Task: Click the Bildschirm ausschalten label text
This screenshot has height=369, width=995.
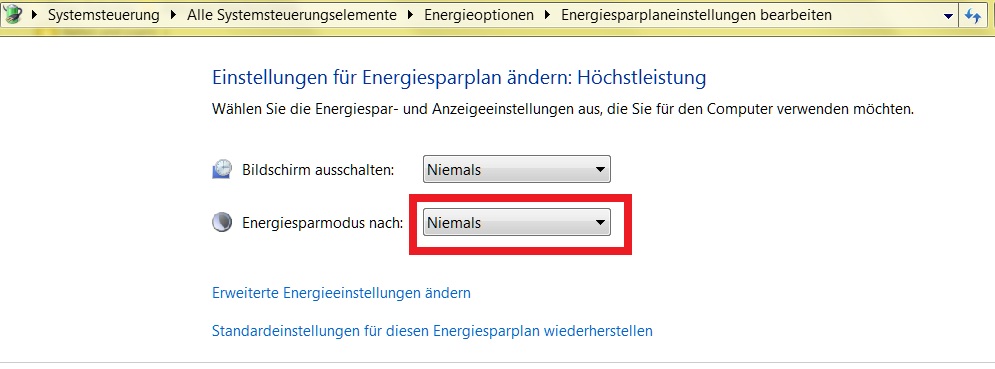Action: 319,170
